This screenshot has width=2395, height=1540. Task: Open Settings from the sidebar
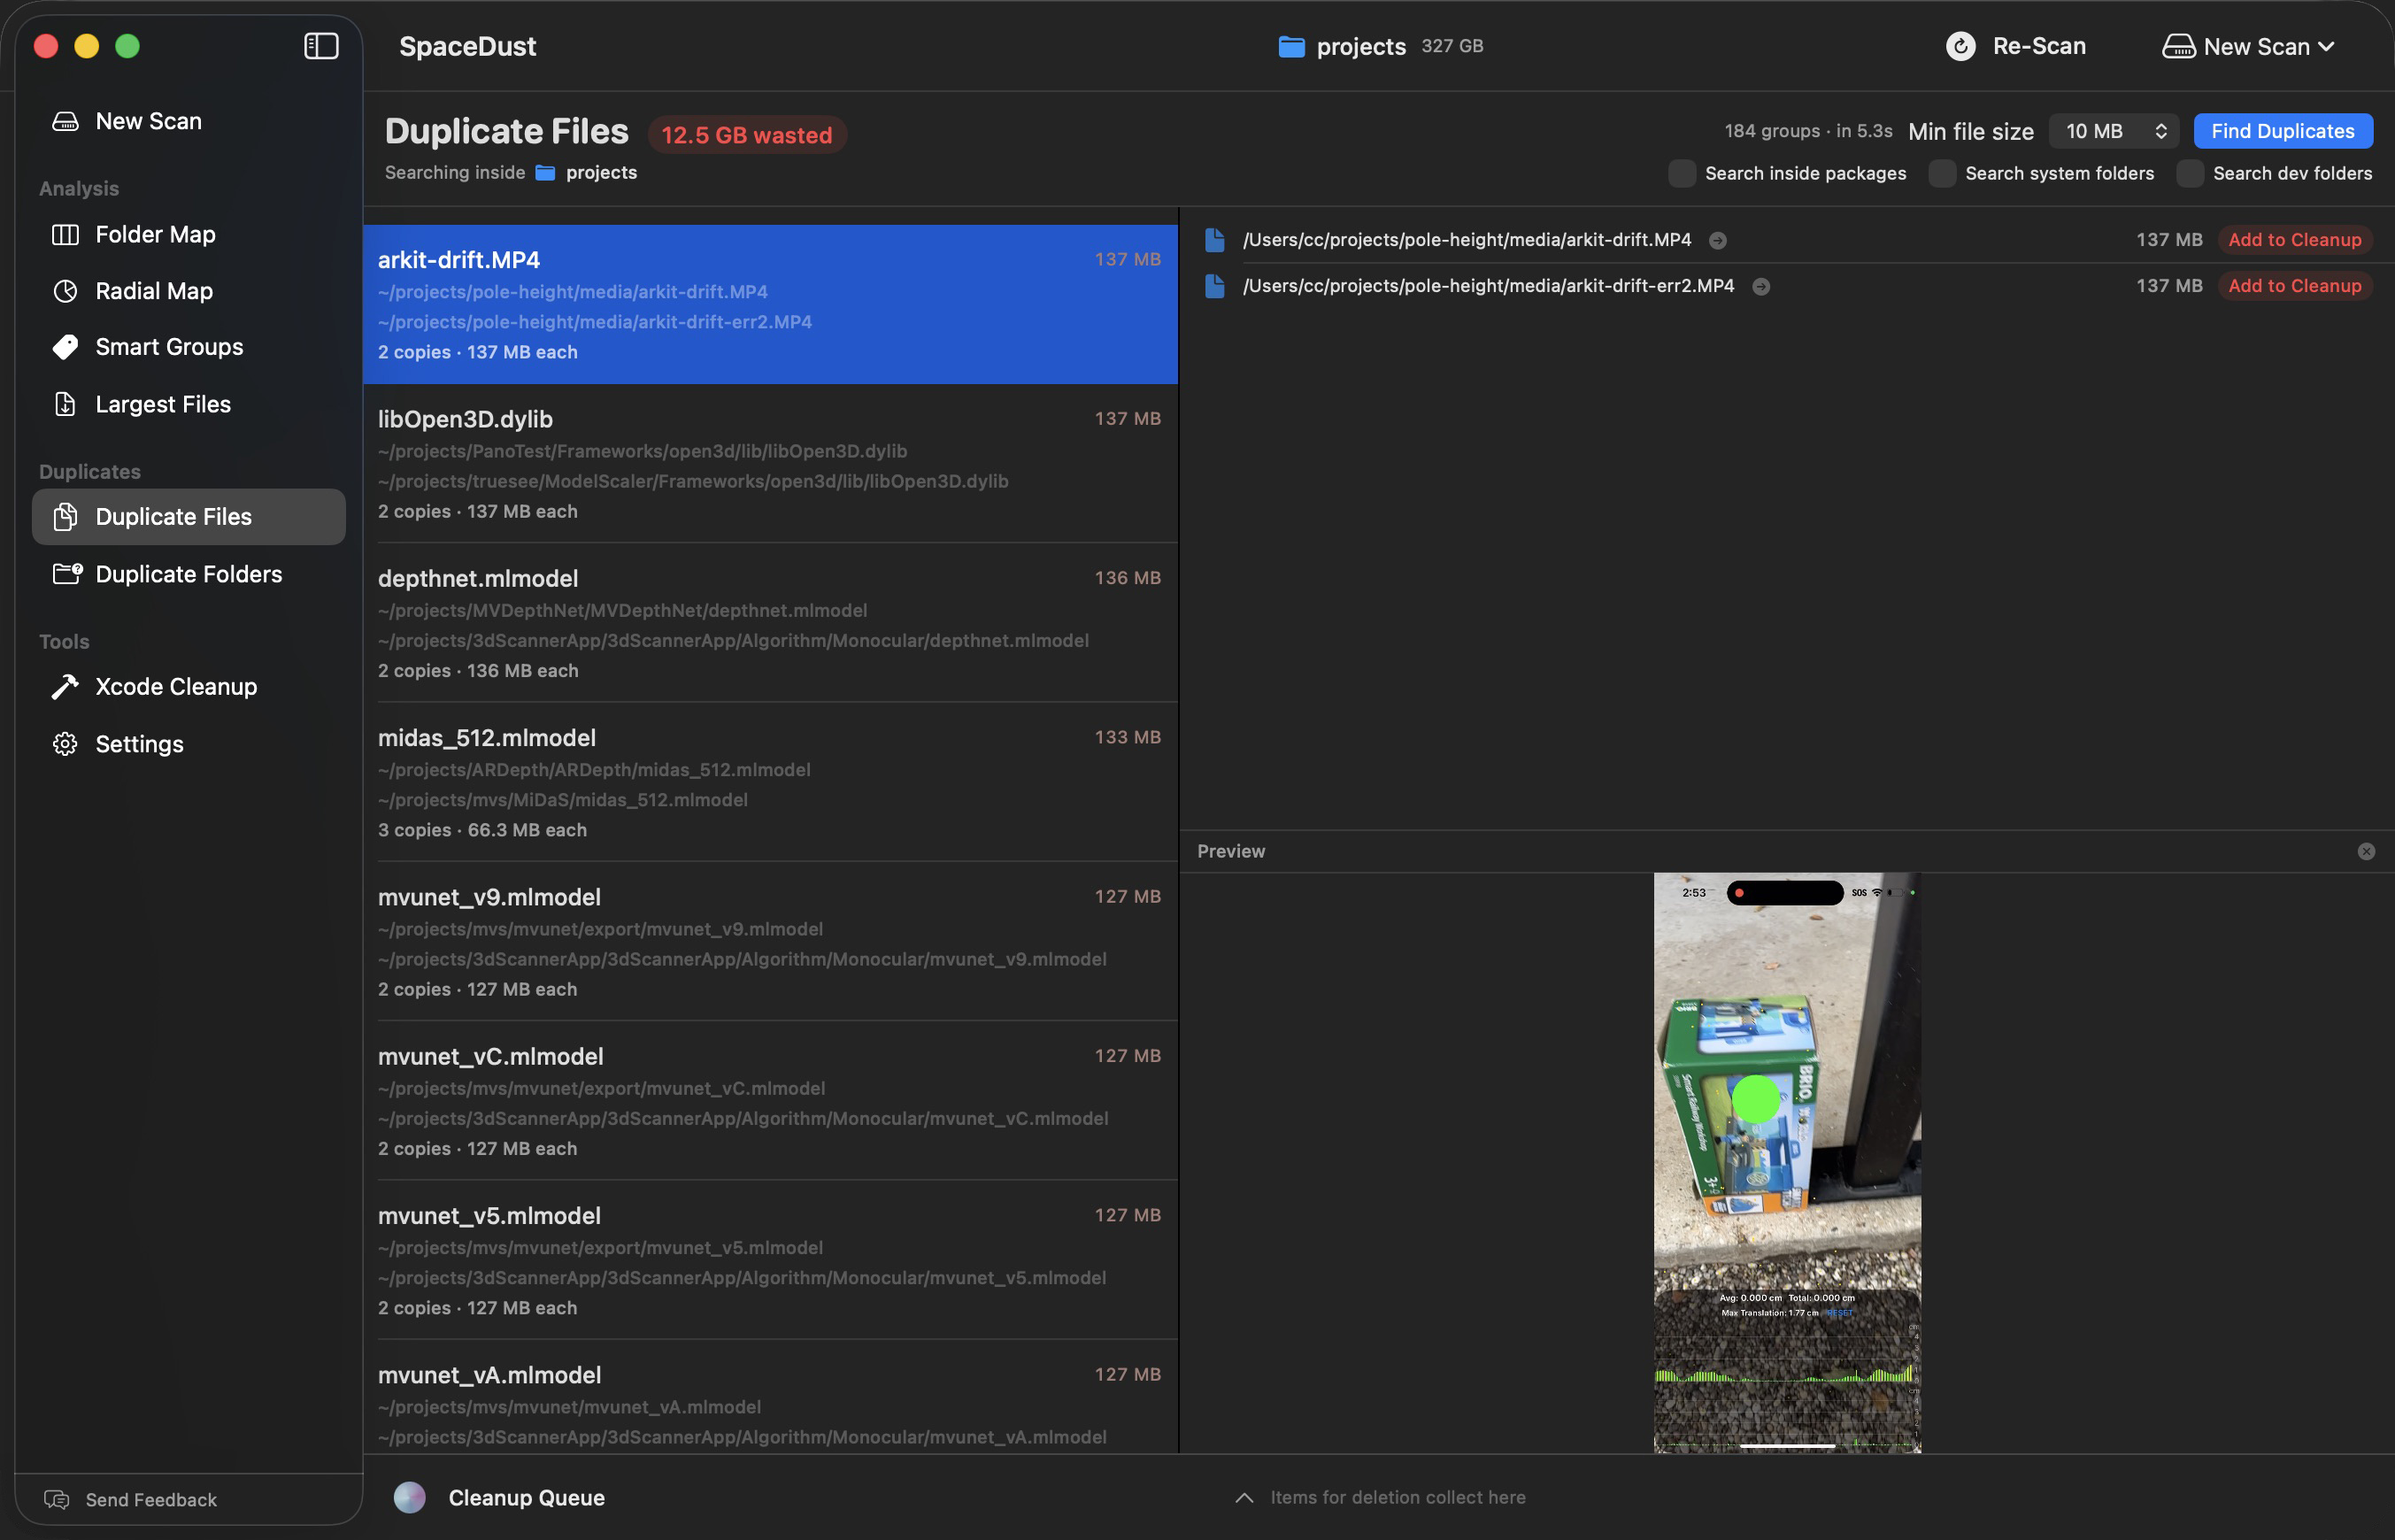189,744
